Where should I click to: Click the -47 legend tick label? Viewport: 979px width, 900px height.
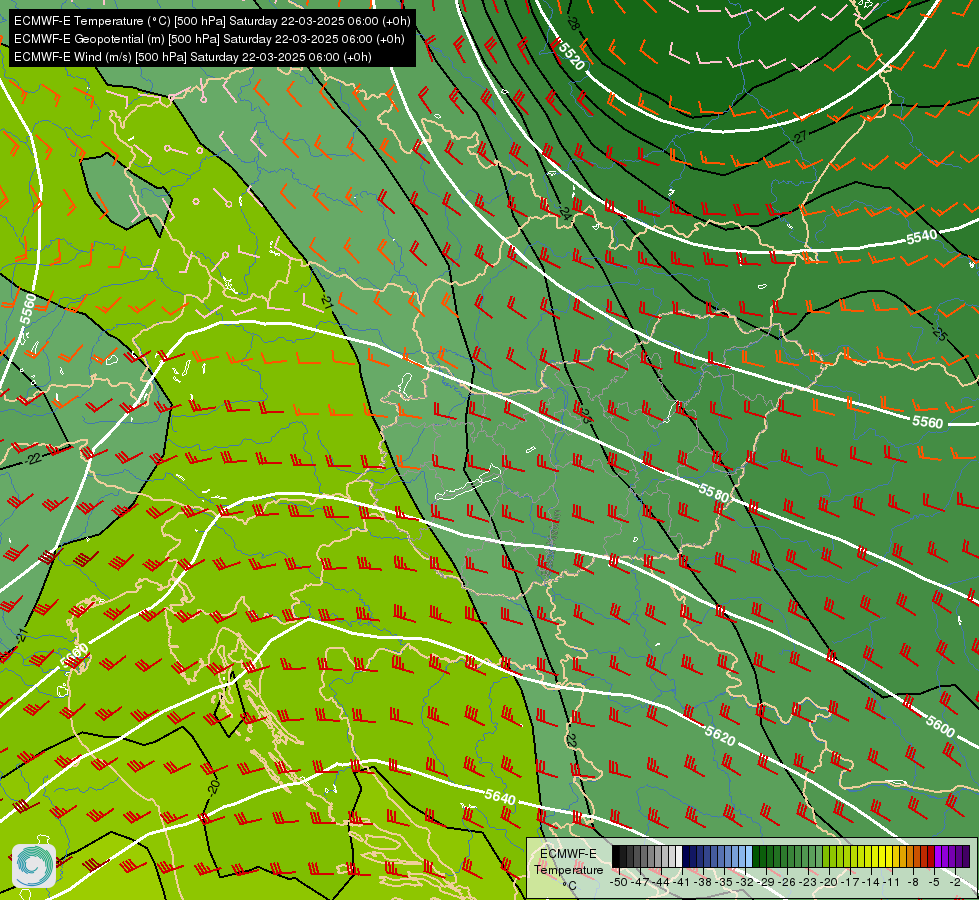tap(641, 882)
